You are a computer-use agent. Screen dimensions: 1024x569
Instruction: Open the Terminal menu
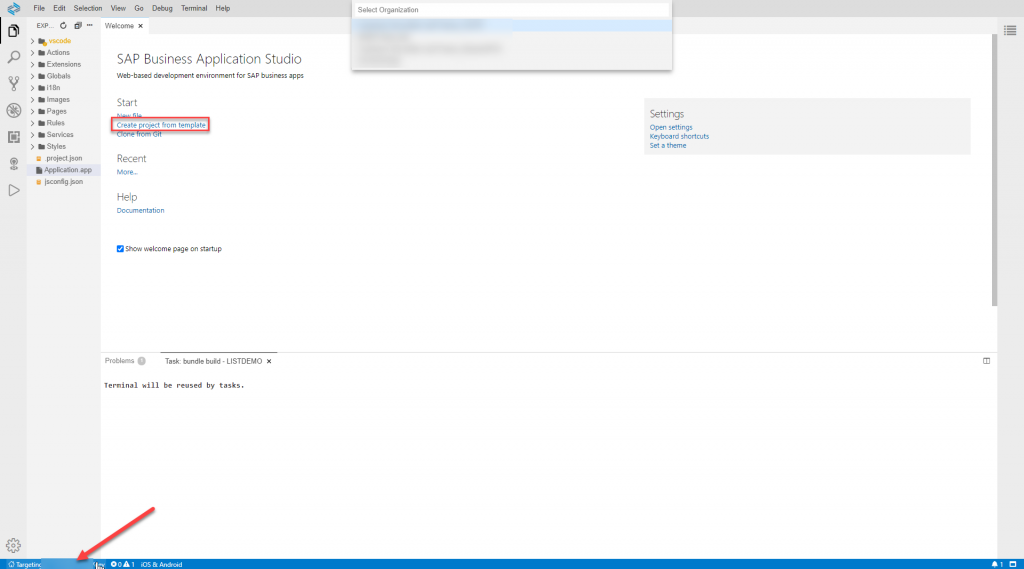[x=194, y=8]
